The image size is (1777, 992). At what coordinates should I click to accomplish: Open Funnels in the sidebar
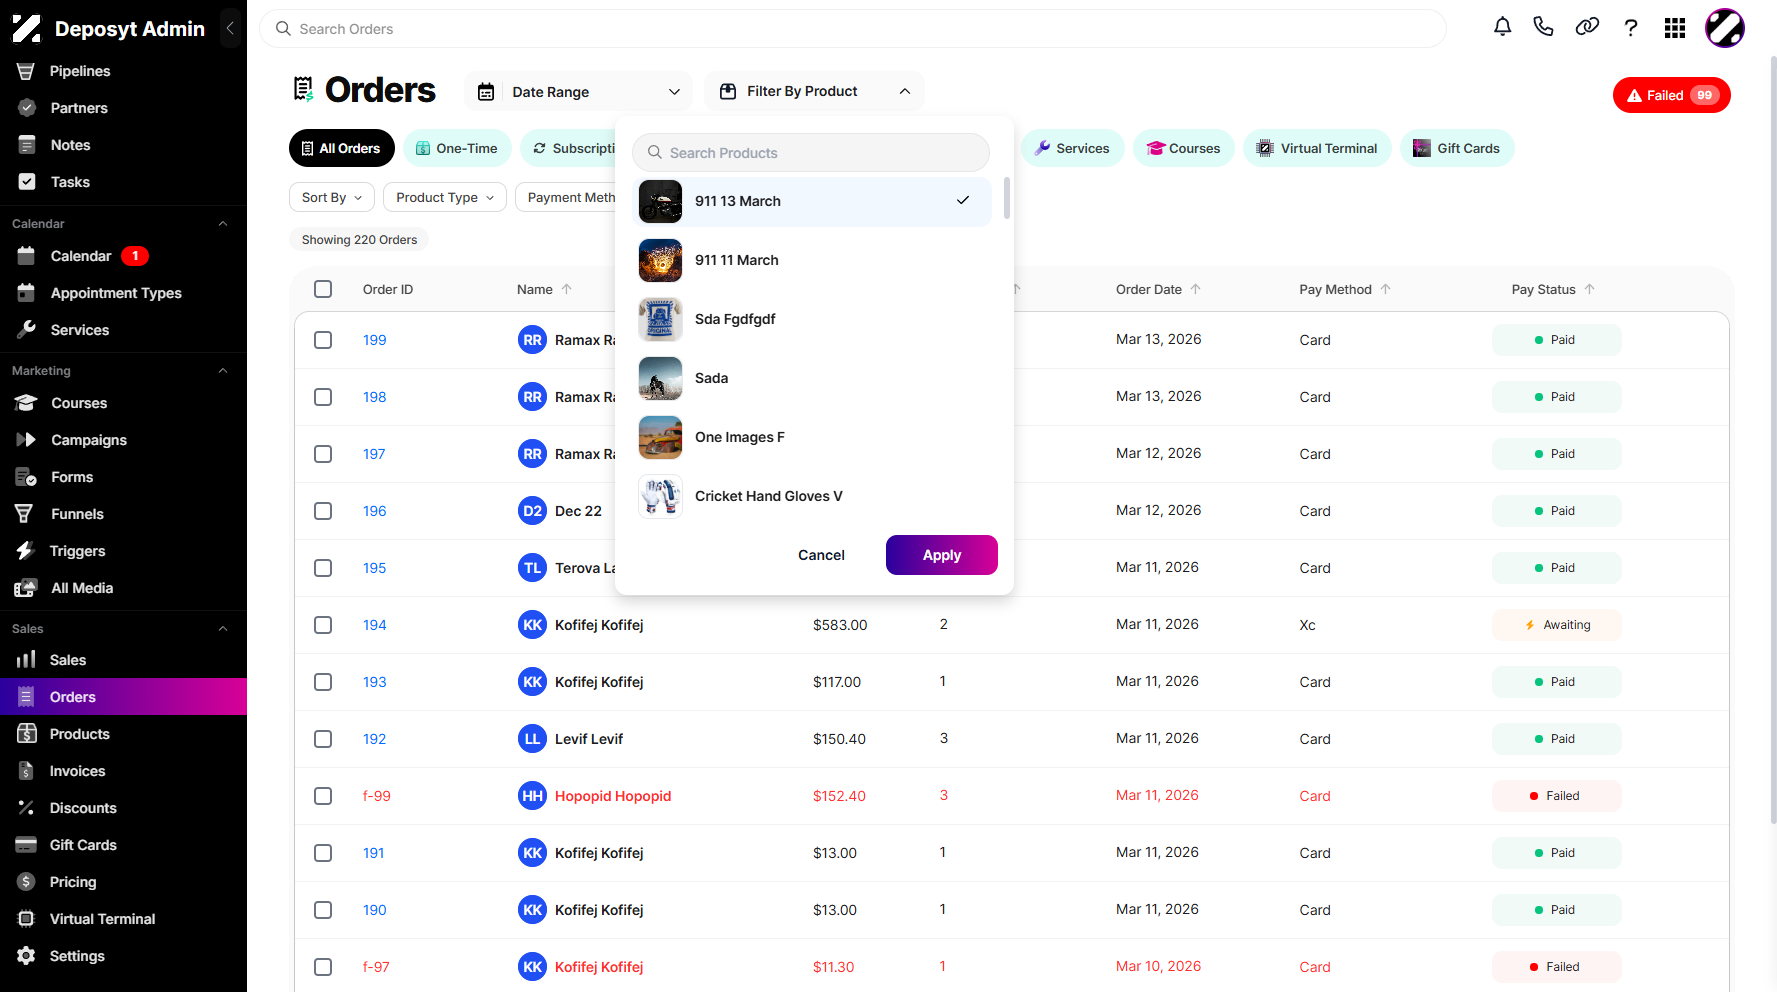click(x=77, y=514)
